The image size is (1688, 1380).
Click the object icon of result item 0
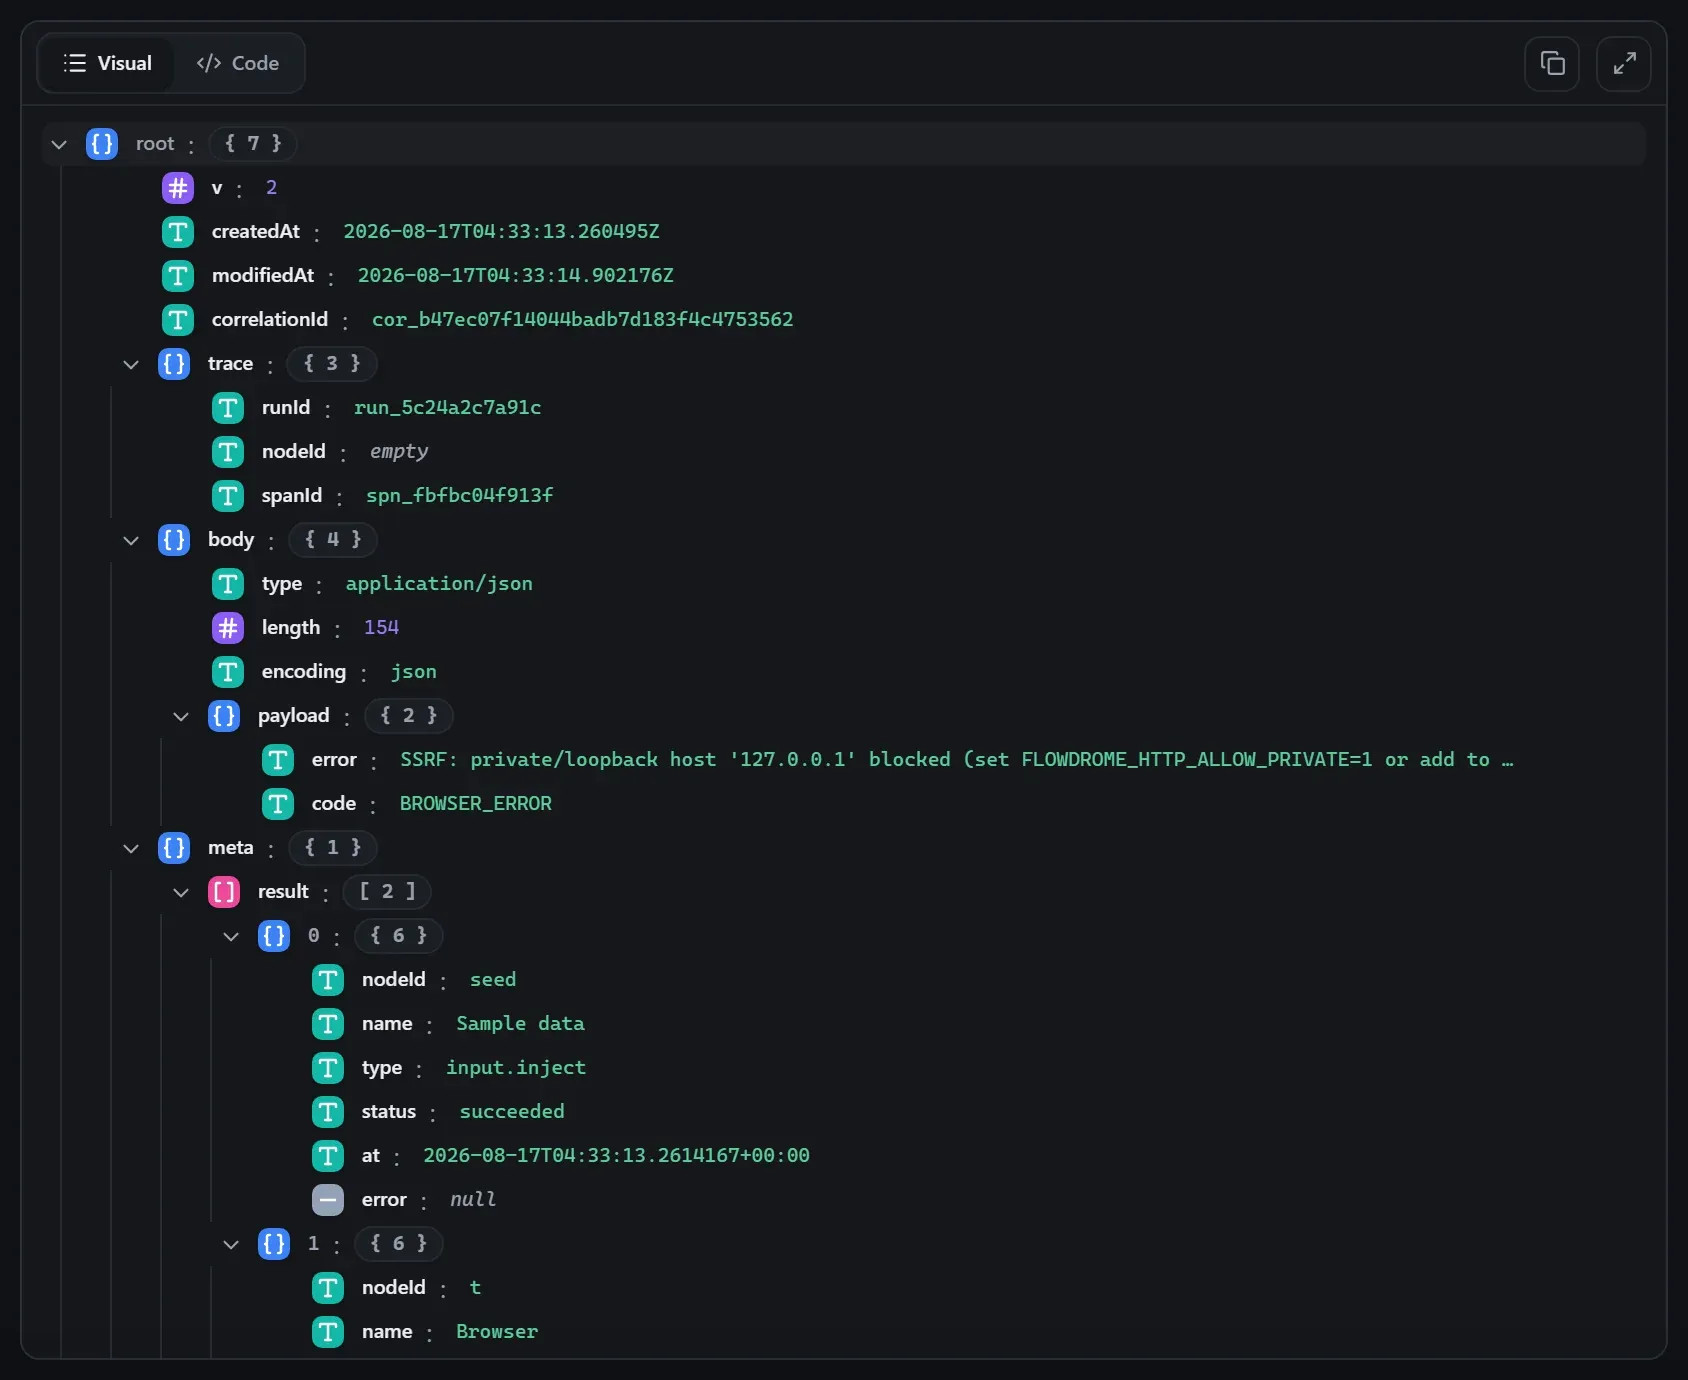pos(274,936)
